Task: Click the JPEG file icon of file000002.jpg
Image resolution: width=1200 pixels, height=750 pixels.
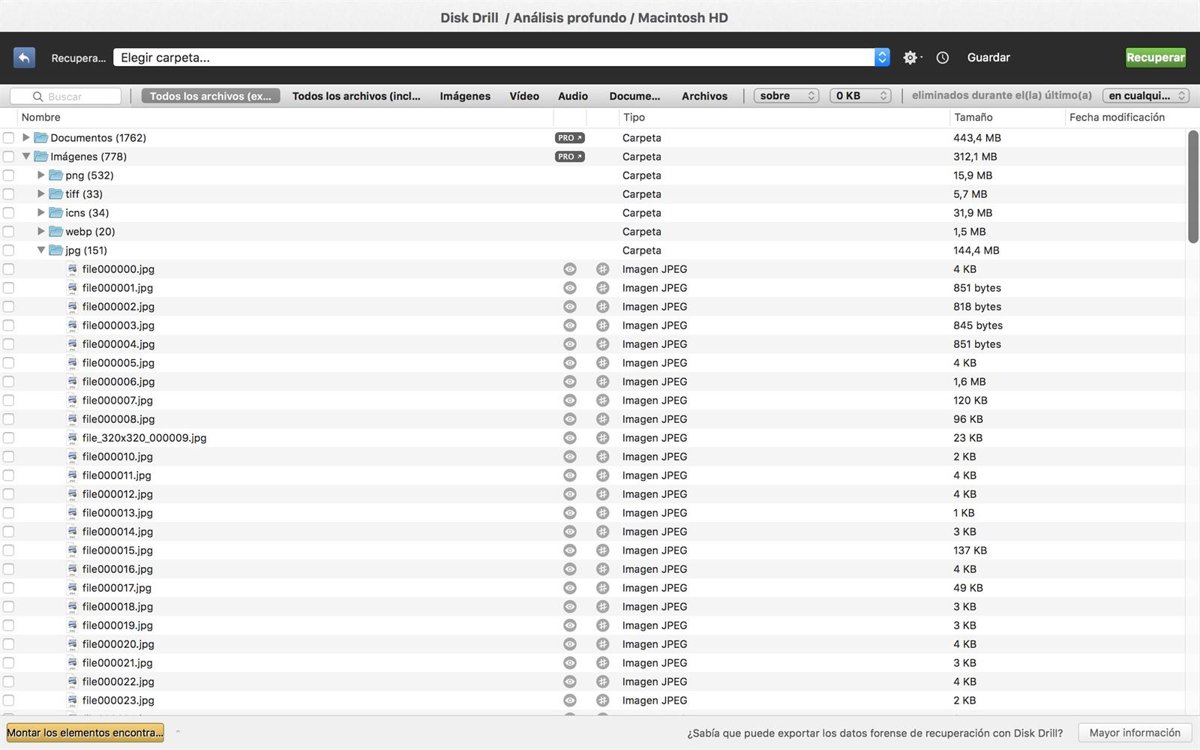Action: pos(72,307)
